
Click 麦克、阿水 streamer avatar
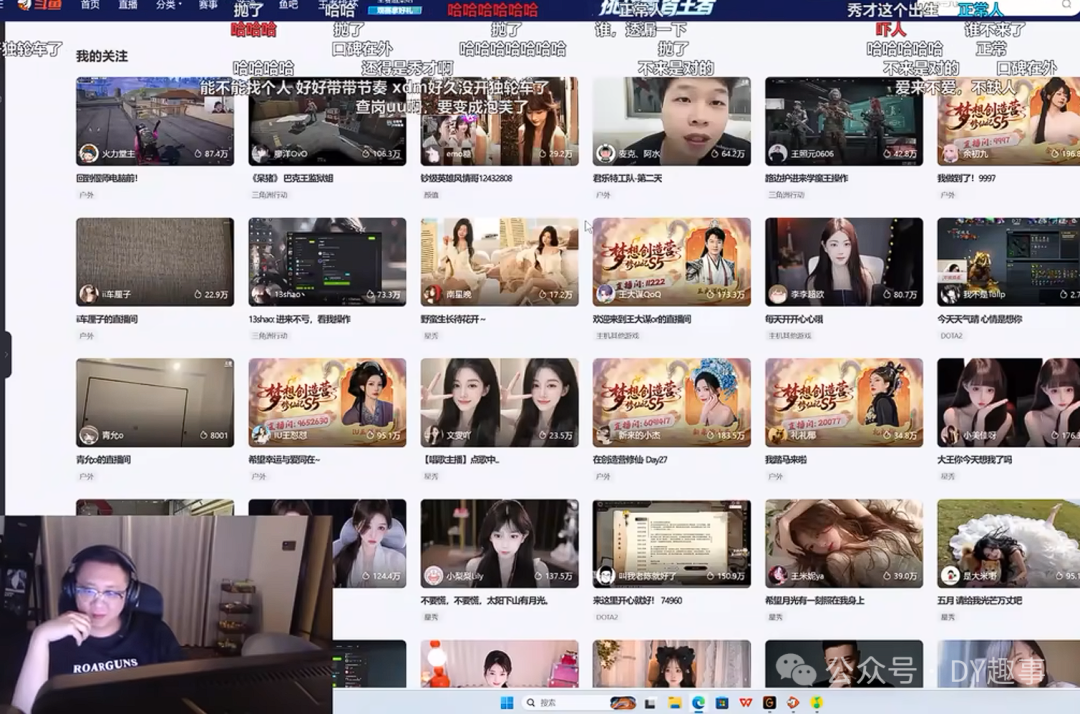(605, 153)
